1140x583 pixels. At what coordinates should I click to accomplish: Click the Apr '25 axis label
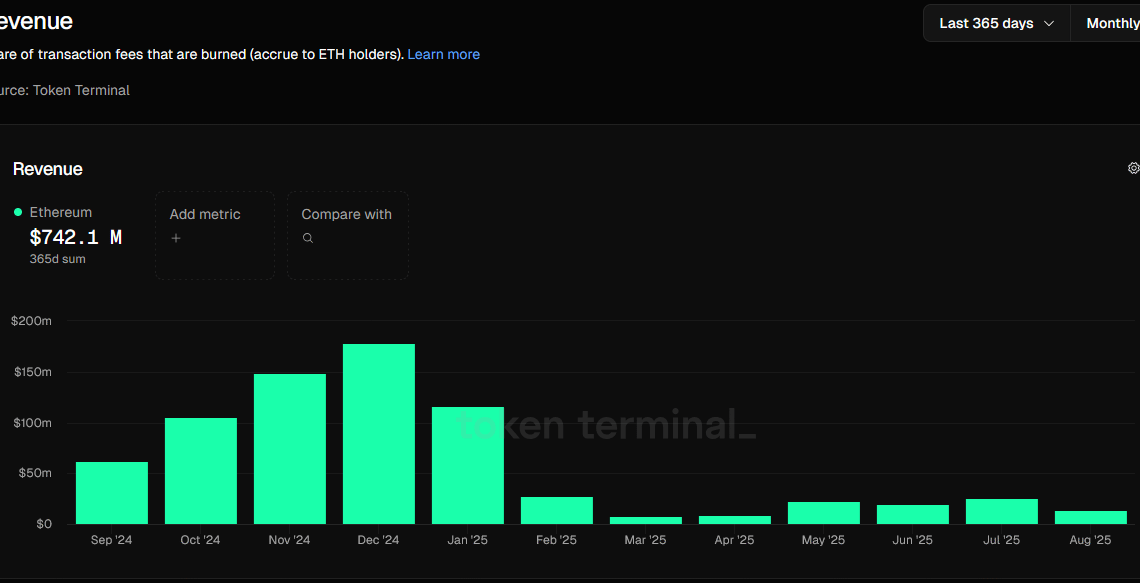tap(735, 540)
